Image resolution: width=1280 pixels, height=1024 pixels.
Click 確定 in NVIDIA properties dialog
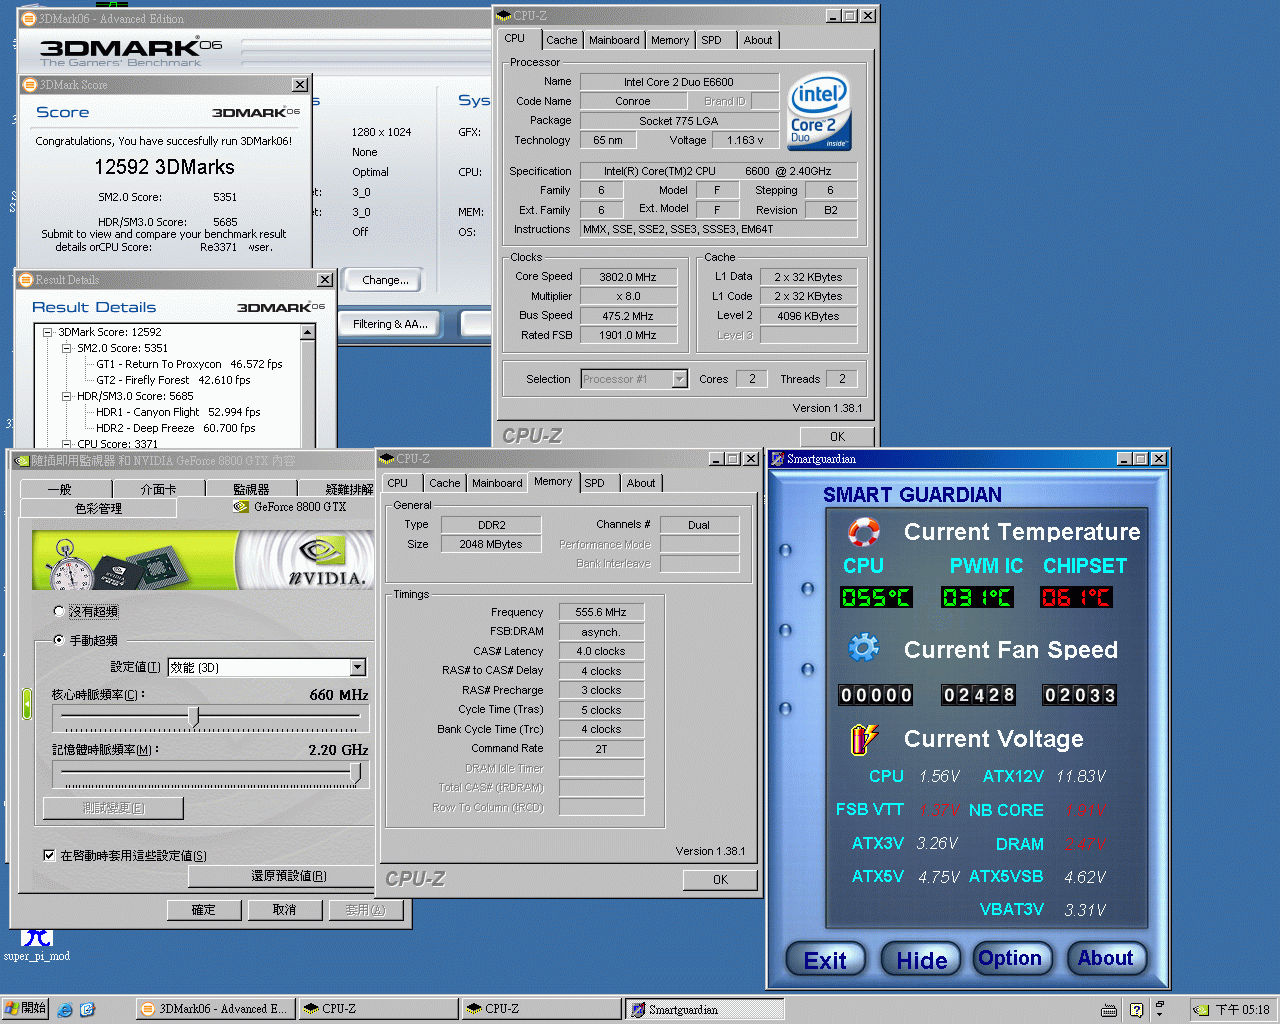(x=203, y=910)
